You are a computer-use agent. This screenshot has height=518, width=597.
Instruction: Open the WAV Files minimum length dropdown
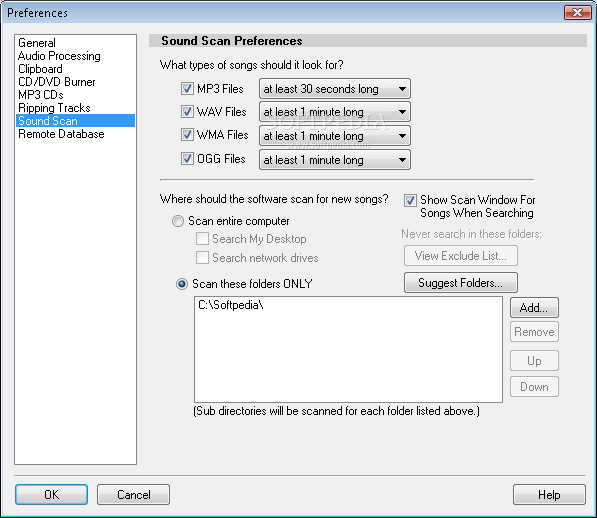point(335,112)
